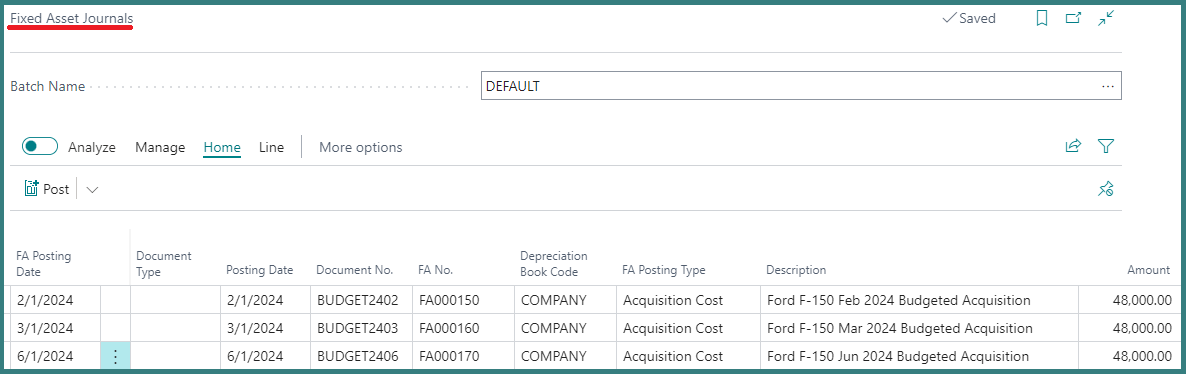The image size is (1186, 374).
Task: Sort by FA Posting Date column header
Action: click(44, 263)
